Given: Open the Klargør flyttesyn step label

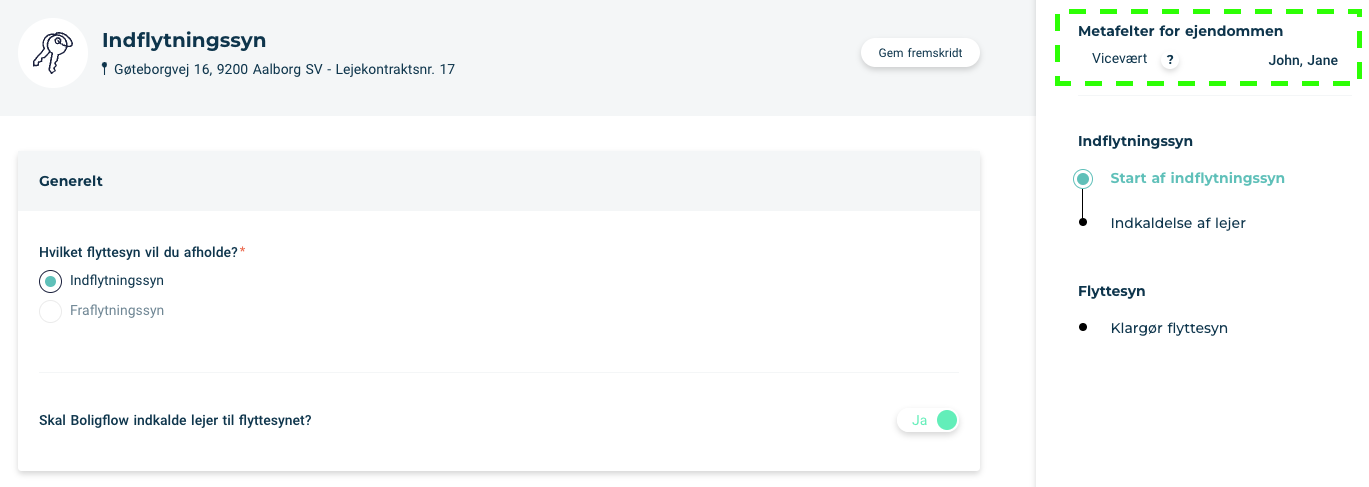Looking at the screenshot, I should pos(1169,328).
